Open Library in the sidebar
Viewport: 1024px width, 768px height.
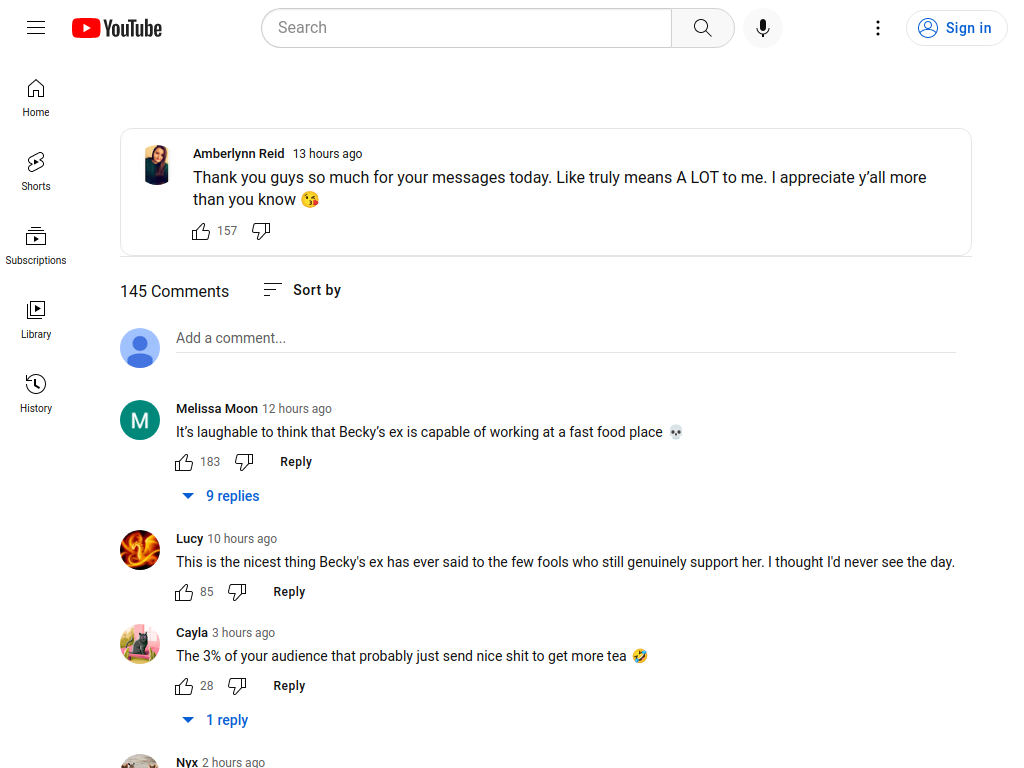pyautogui.click(x=36, y=319)
